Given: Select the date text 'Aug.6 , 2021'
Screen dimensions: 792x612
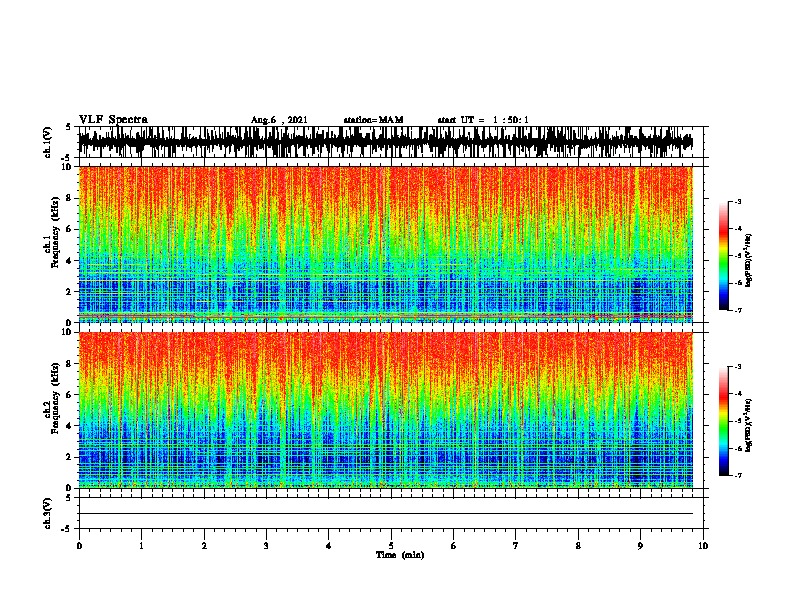Looking at the screenshot, I should click(279, 120).
